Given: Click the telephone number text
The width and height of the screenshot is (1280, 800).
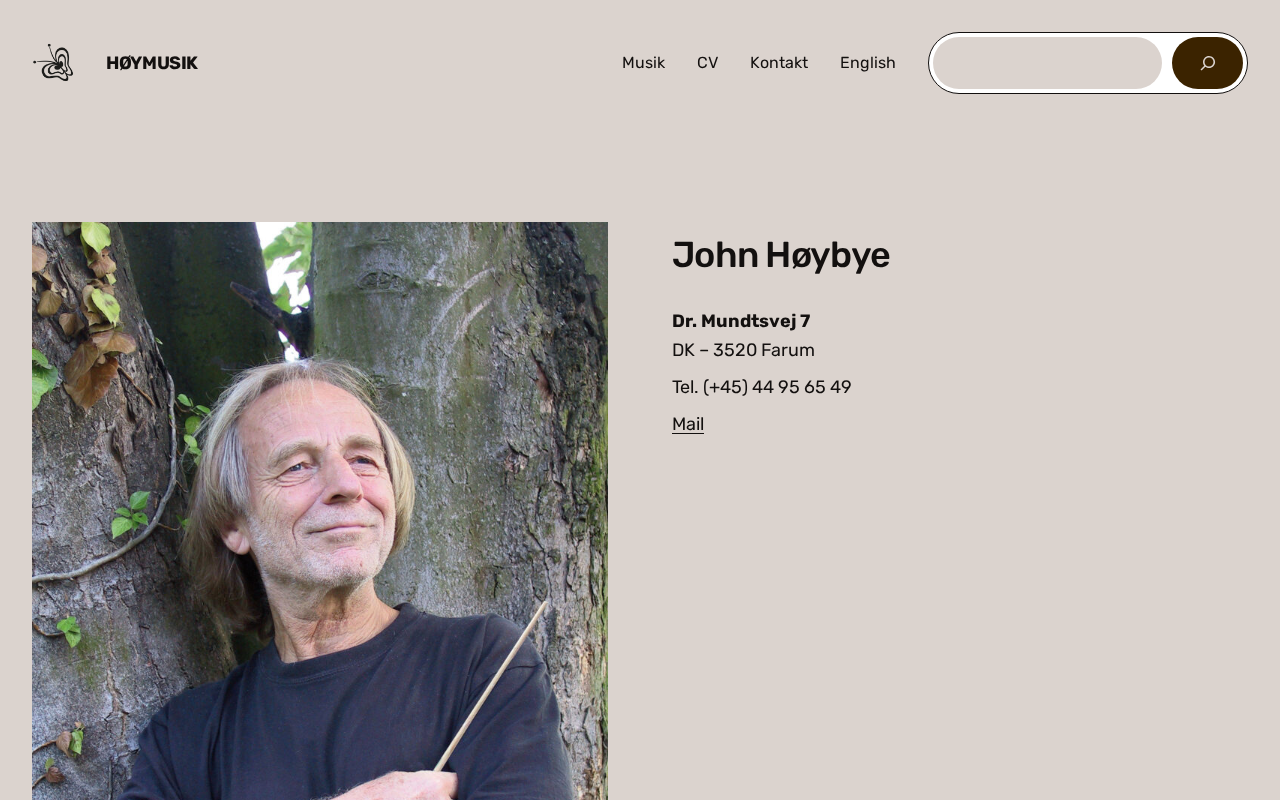Looking at the screenshot, I should click(x=762, y=387).
